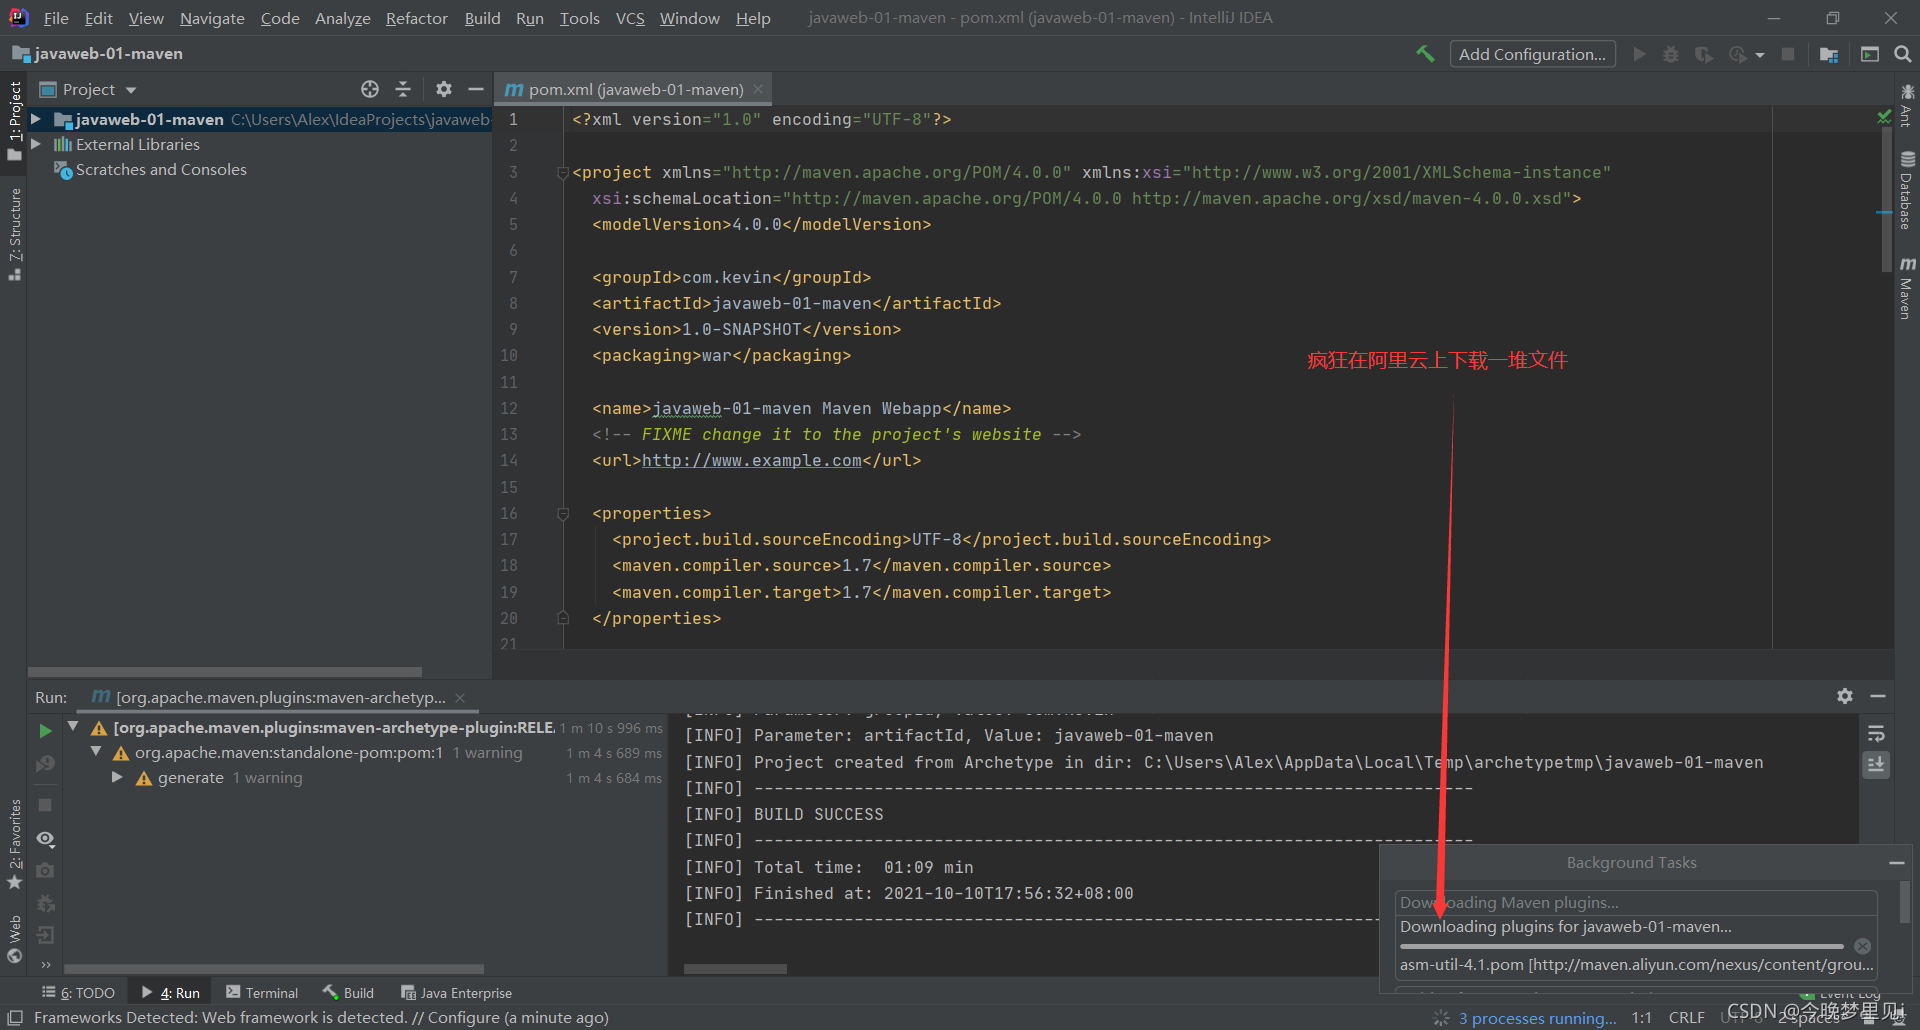Click the camera snapshot icon in Run panel

point(45,871)
